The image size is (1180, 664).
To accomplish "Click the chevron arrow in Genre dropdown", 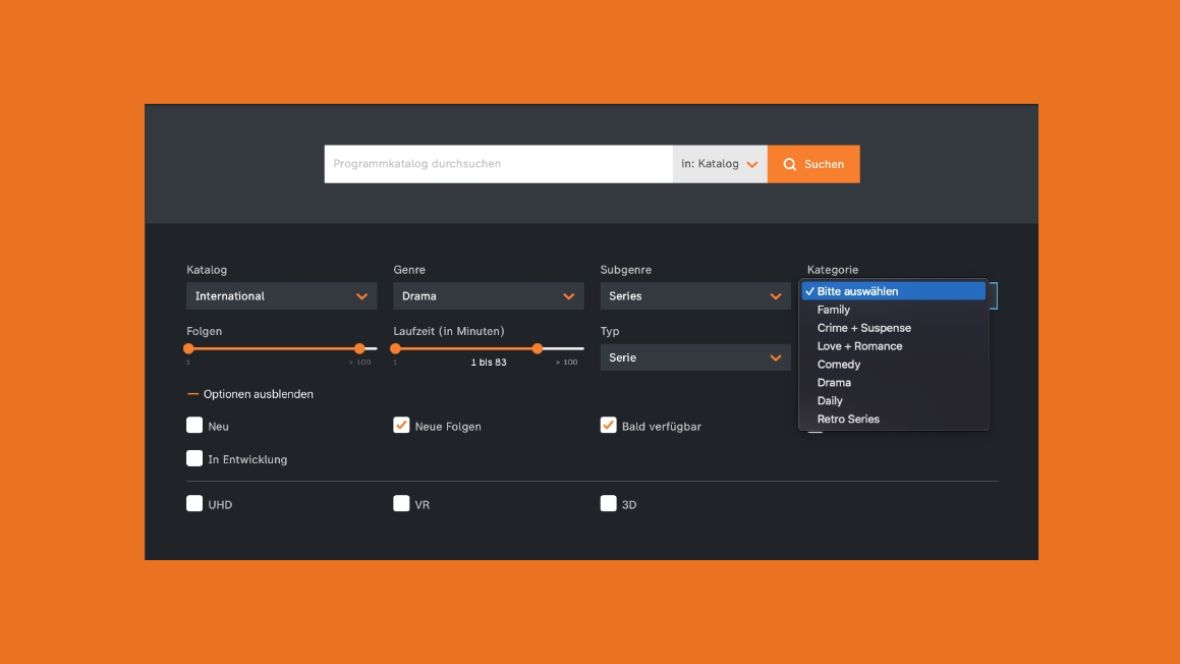I will click(568, 297).
